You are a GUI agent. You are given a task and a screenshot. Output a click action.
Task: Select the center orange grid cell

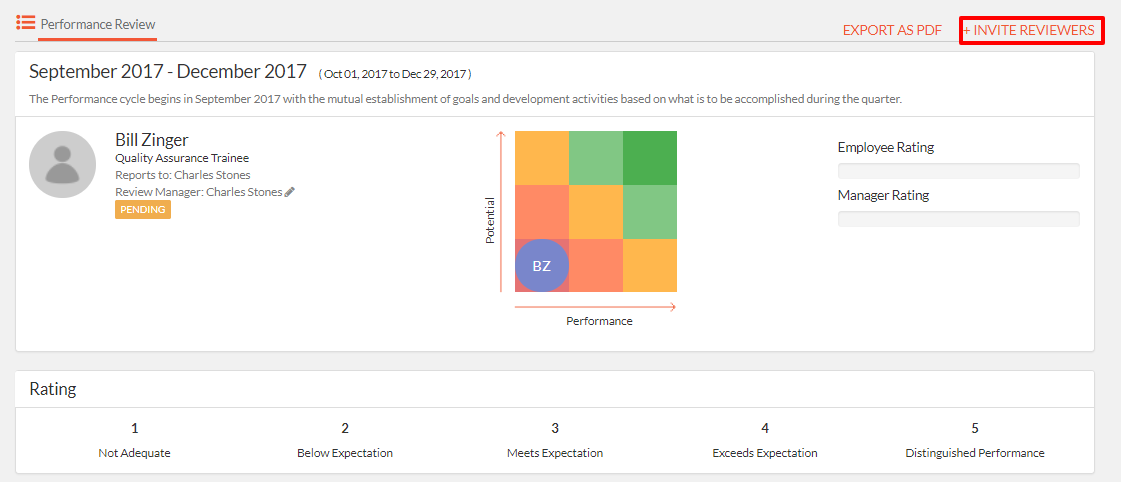596,212
